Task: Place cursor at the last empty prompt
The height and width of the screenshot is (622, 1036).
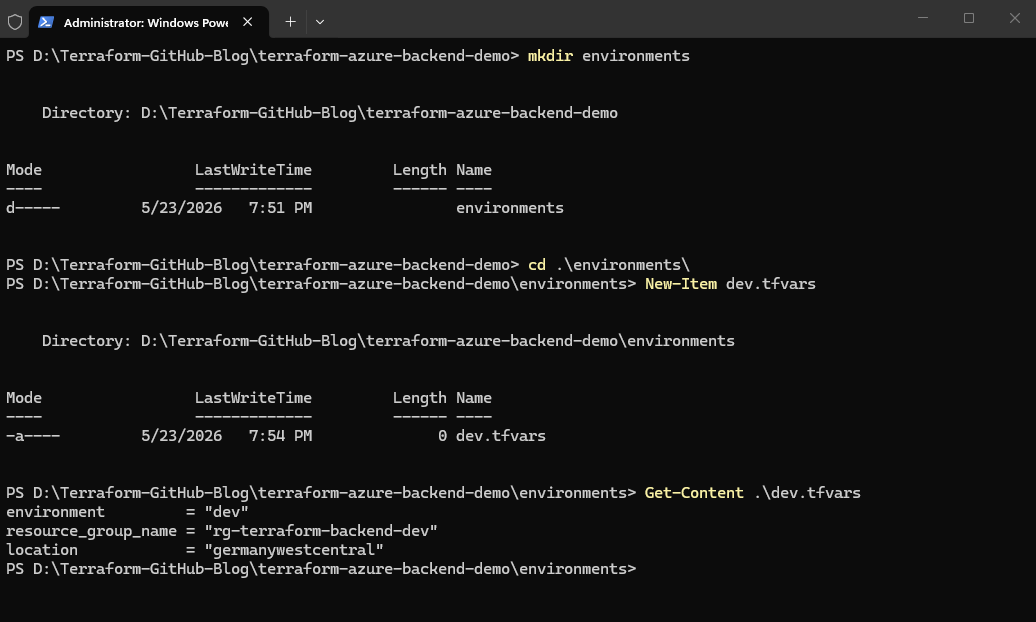Action: click(645, 568)
